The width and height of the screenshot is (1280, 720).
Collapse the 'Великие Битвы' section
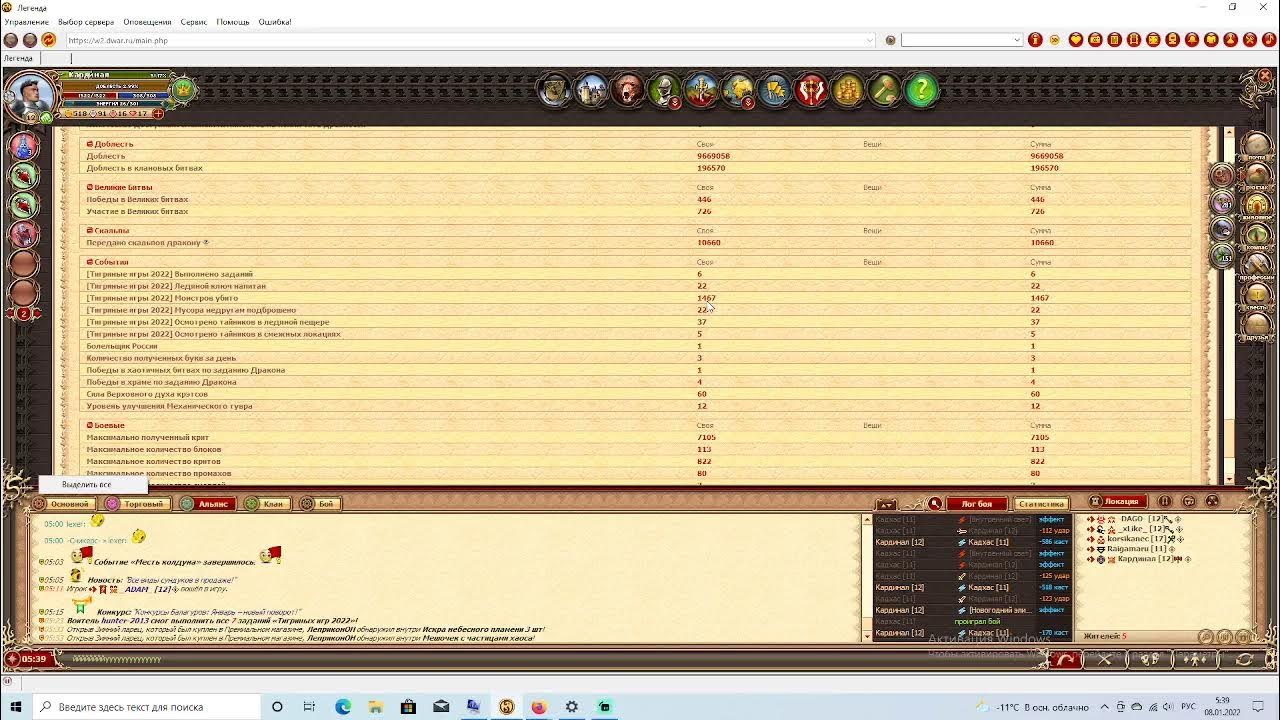pyautogui.click(x=90, y=187)
